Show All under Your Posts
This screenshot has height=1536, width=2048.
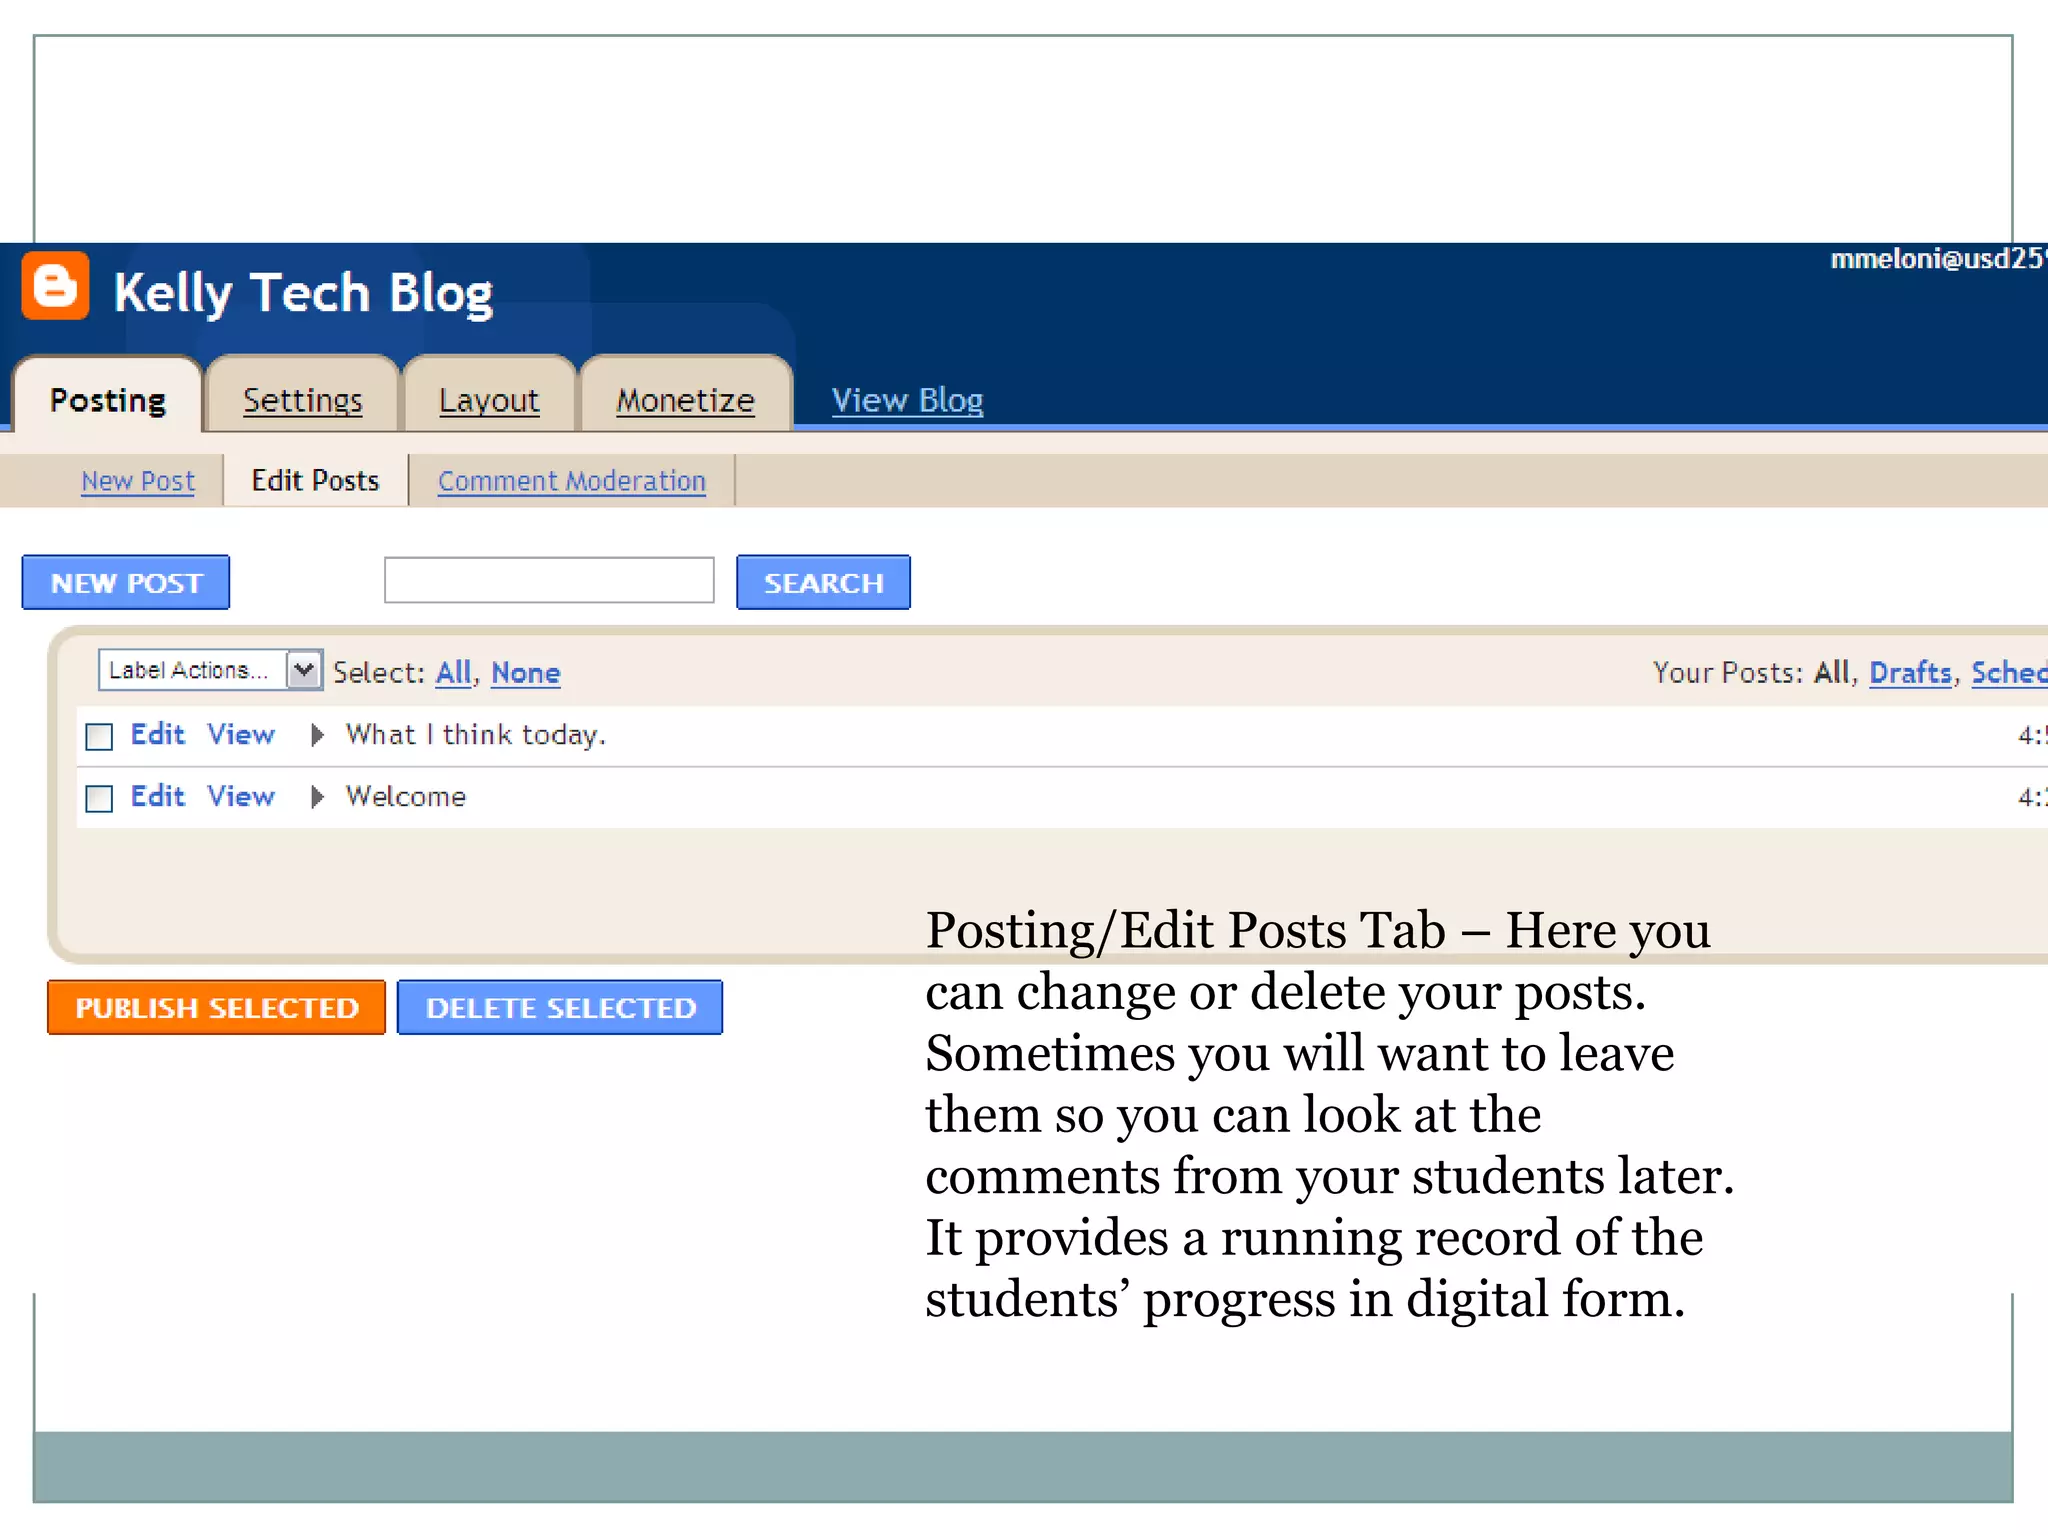click(1832, 672)
